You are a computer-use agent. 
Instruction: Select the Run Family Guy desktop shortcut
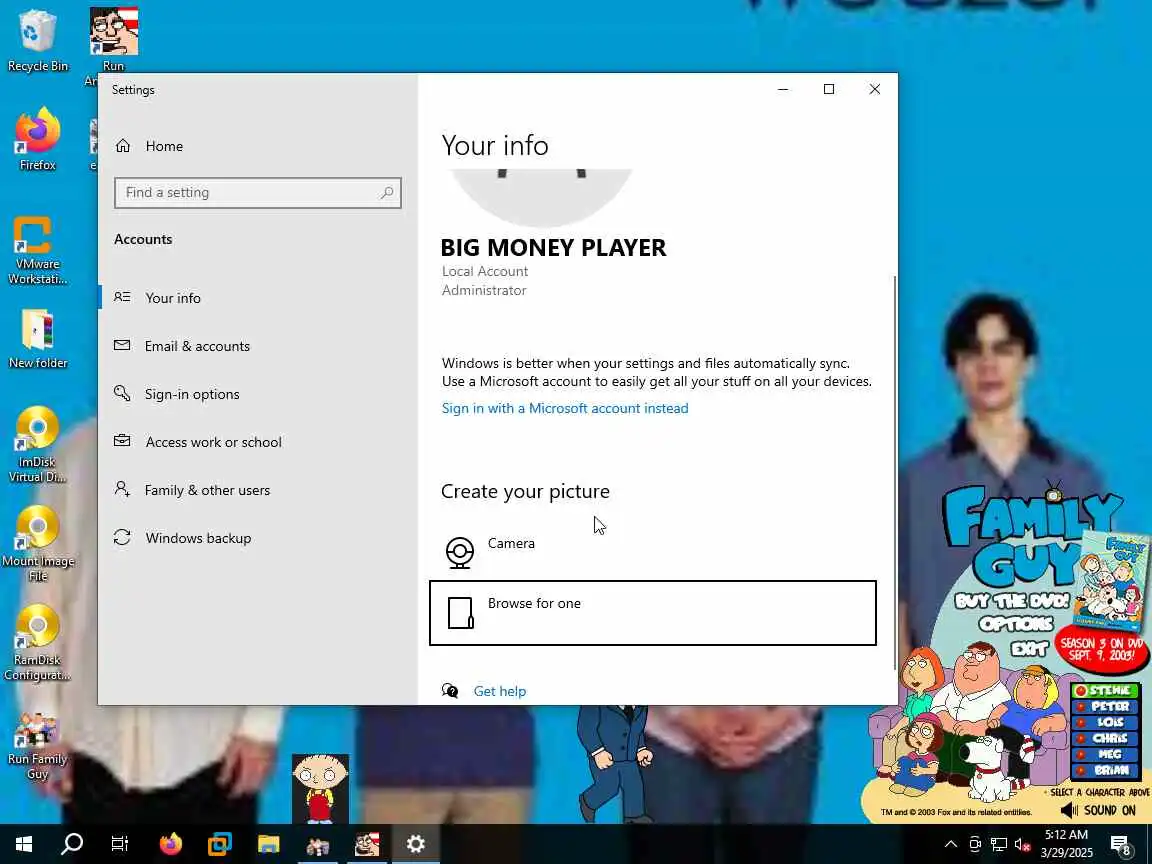[37, 744]
